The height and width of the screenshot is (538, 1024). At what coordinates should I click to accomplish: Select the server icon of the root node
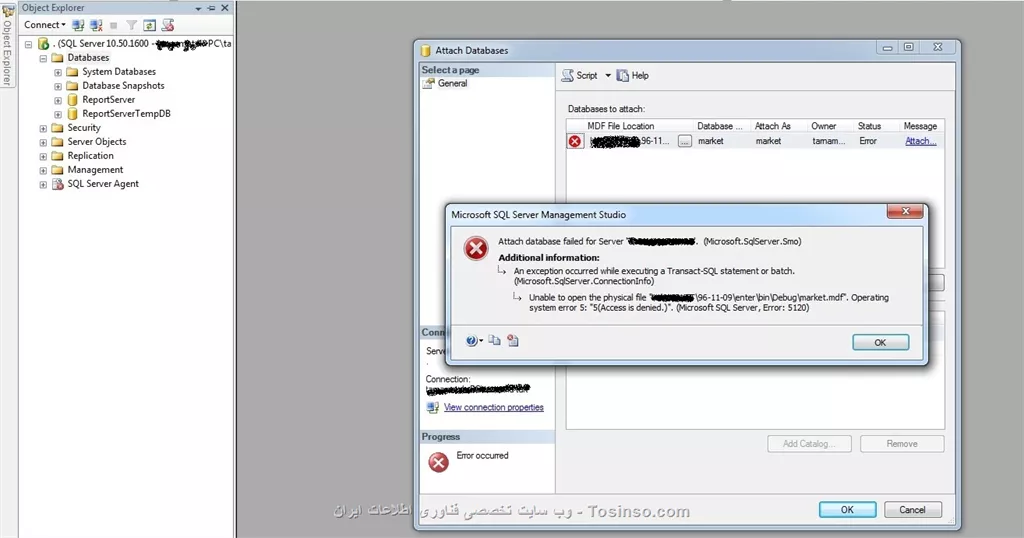click(43, 44)
